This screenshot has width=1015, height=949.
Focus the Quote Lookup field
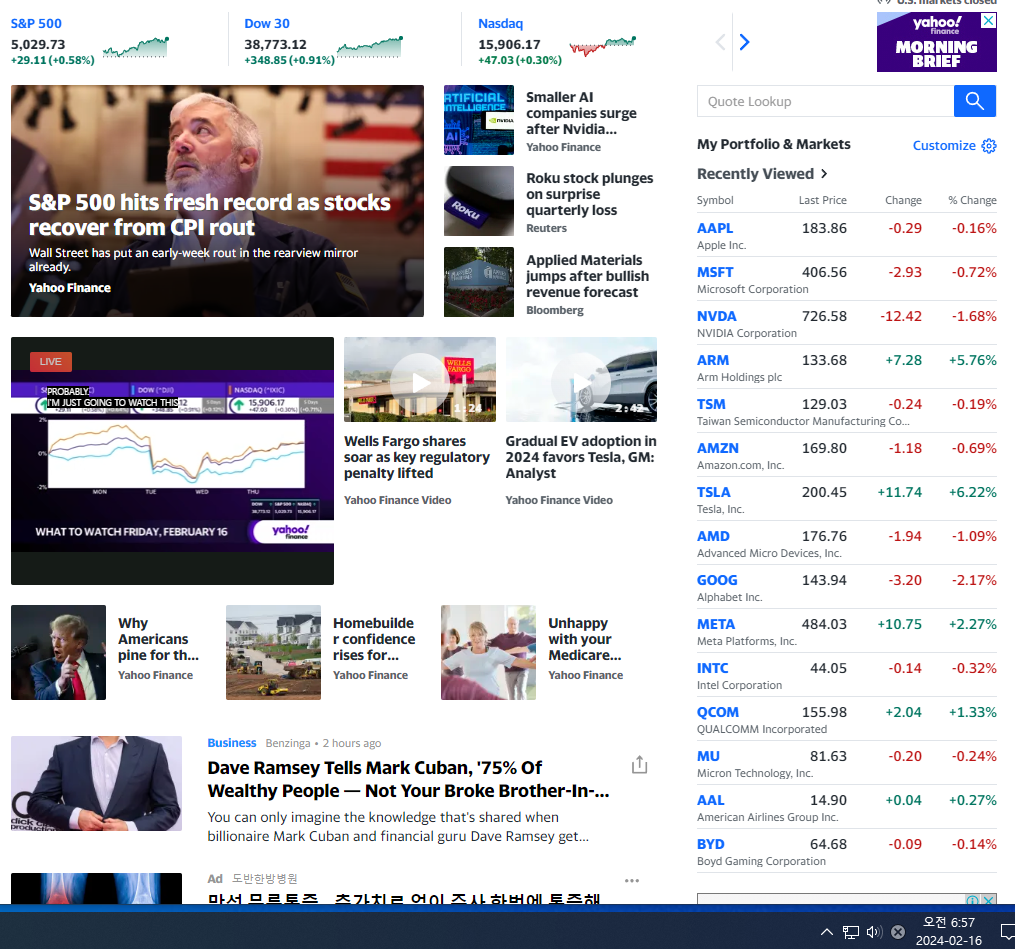825,101
